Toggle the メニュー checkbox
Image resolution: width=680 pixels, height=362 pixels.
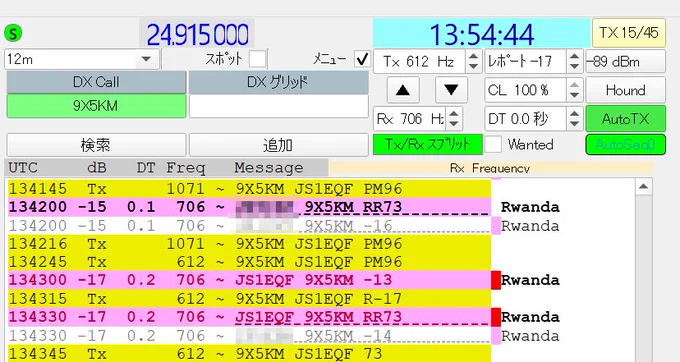(362, 59)
